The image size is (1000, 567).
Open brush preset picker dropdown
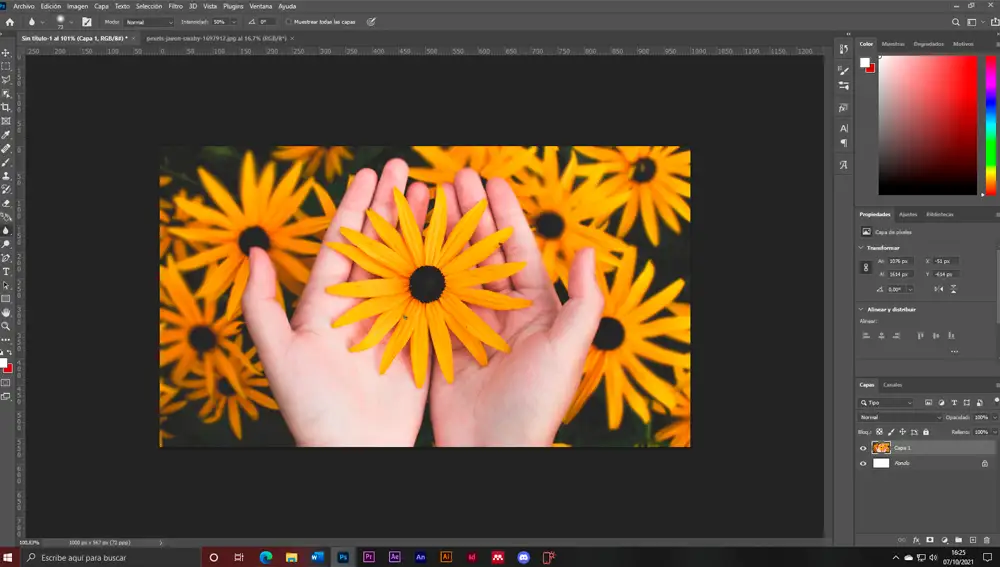coord(70,22)
